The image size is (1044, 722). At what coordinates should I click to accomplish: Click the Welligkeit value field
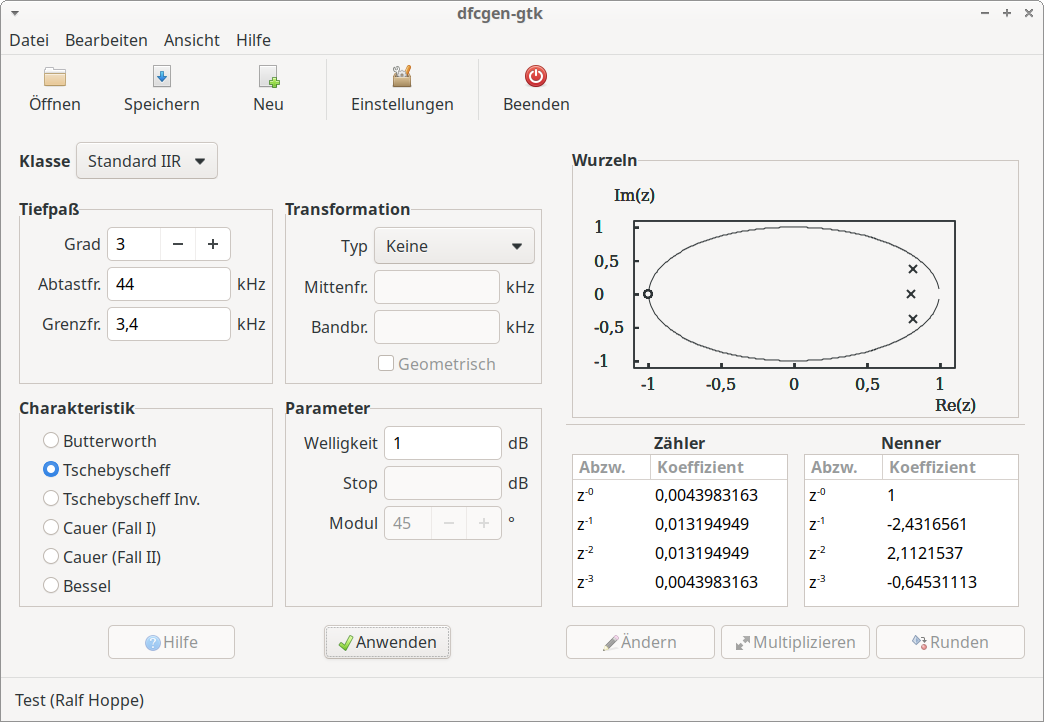pyautogui.click(x=442, y=443)
